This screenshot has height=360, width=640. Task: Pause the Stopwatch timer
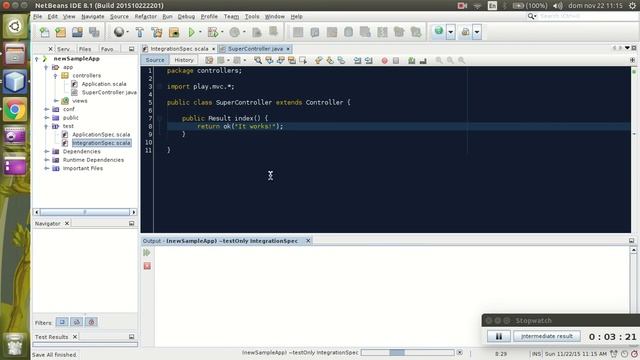tap(498, 336)
